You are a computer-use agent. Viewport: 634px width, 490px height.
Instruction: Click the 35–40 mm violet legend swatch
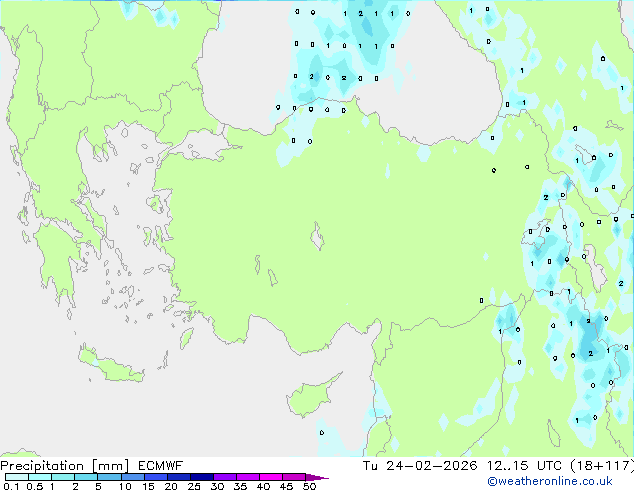point(248,477)
